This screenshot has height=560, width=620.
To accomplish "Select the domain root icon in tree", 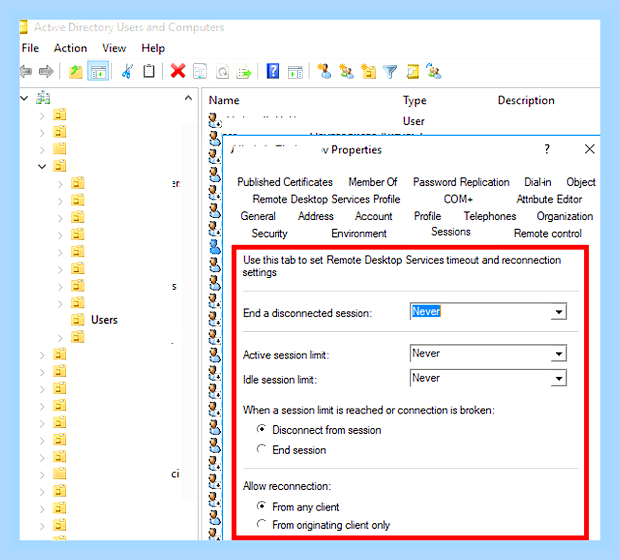I will point(43,98).
